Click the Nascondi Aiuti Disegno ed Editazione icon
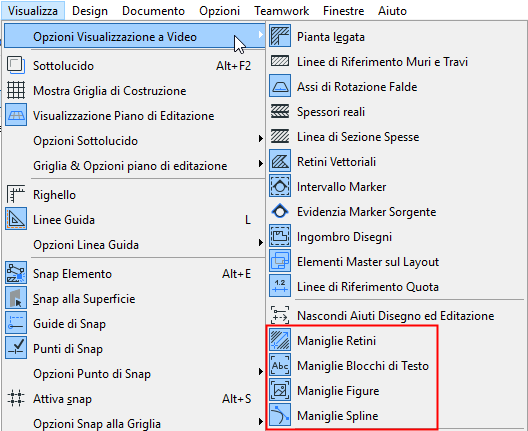This screenshot has height=431, width=528. click(x=280, y=315)
